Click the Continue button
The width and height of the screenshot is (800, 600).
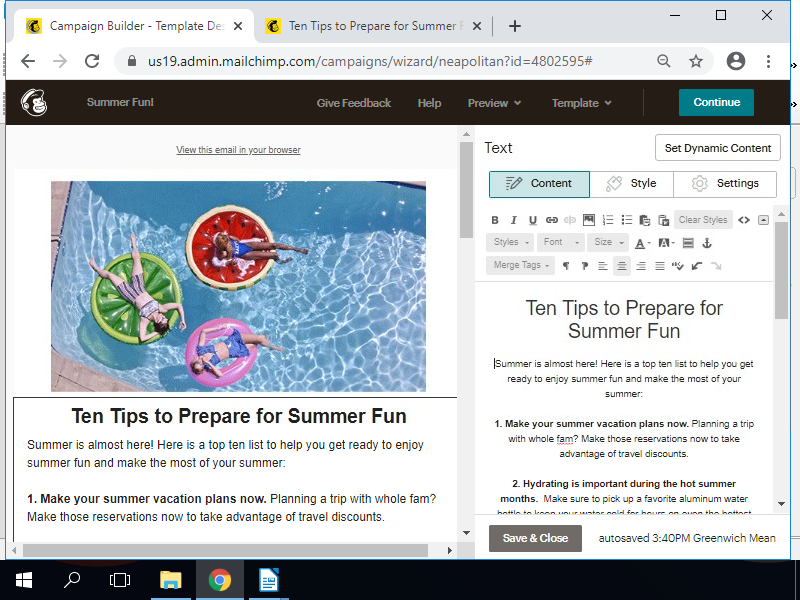(716, 102)
